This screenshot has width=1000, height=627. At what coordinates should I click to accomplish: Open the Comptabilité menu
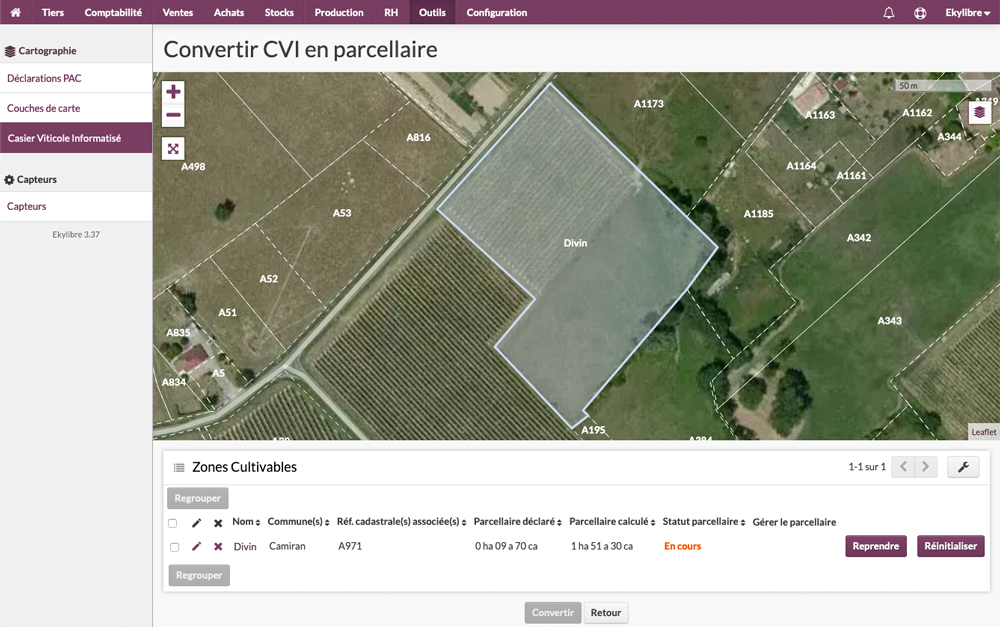(x=113, y=12)
